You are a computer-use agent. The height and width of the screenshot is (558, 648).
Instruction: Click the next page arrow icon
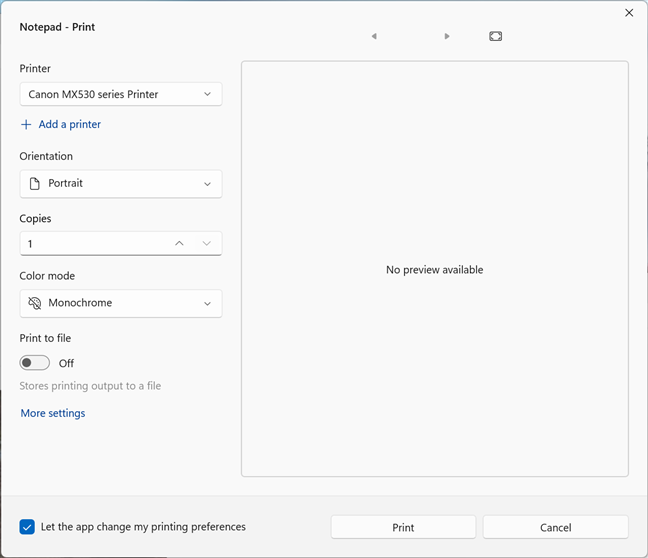tap(447, 36)
